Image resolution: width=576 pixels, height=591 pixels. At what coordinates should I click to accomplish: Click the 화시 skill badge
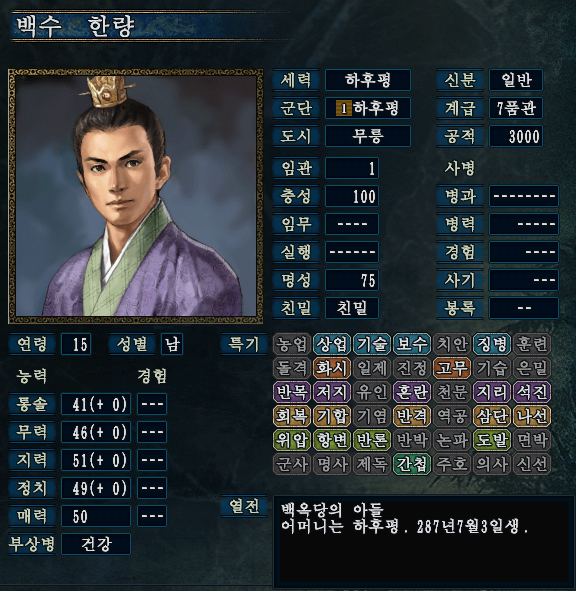[332, 368]
